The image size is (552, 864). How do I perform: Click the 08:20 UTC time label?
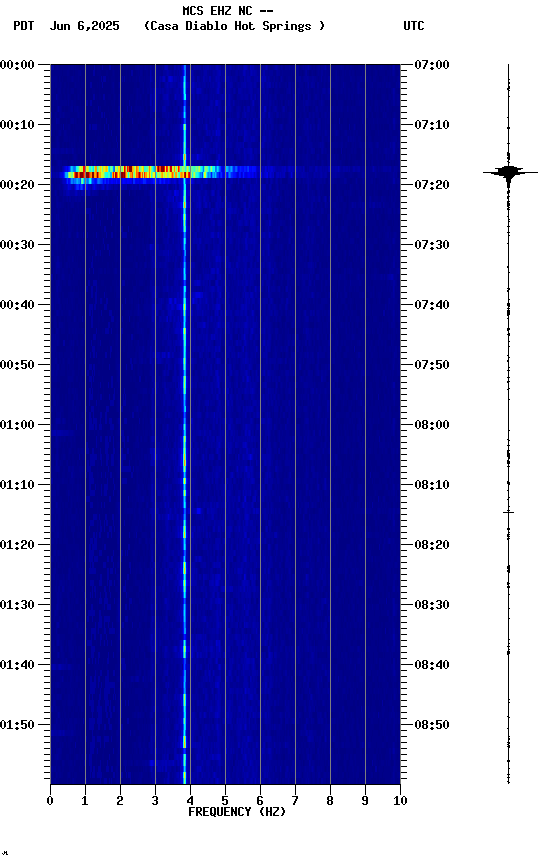pyautogui.click(x=432, y=545)
